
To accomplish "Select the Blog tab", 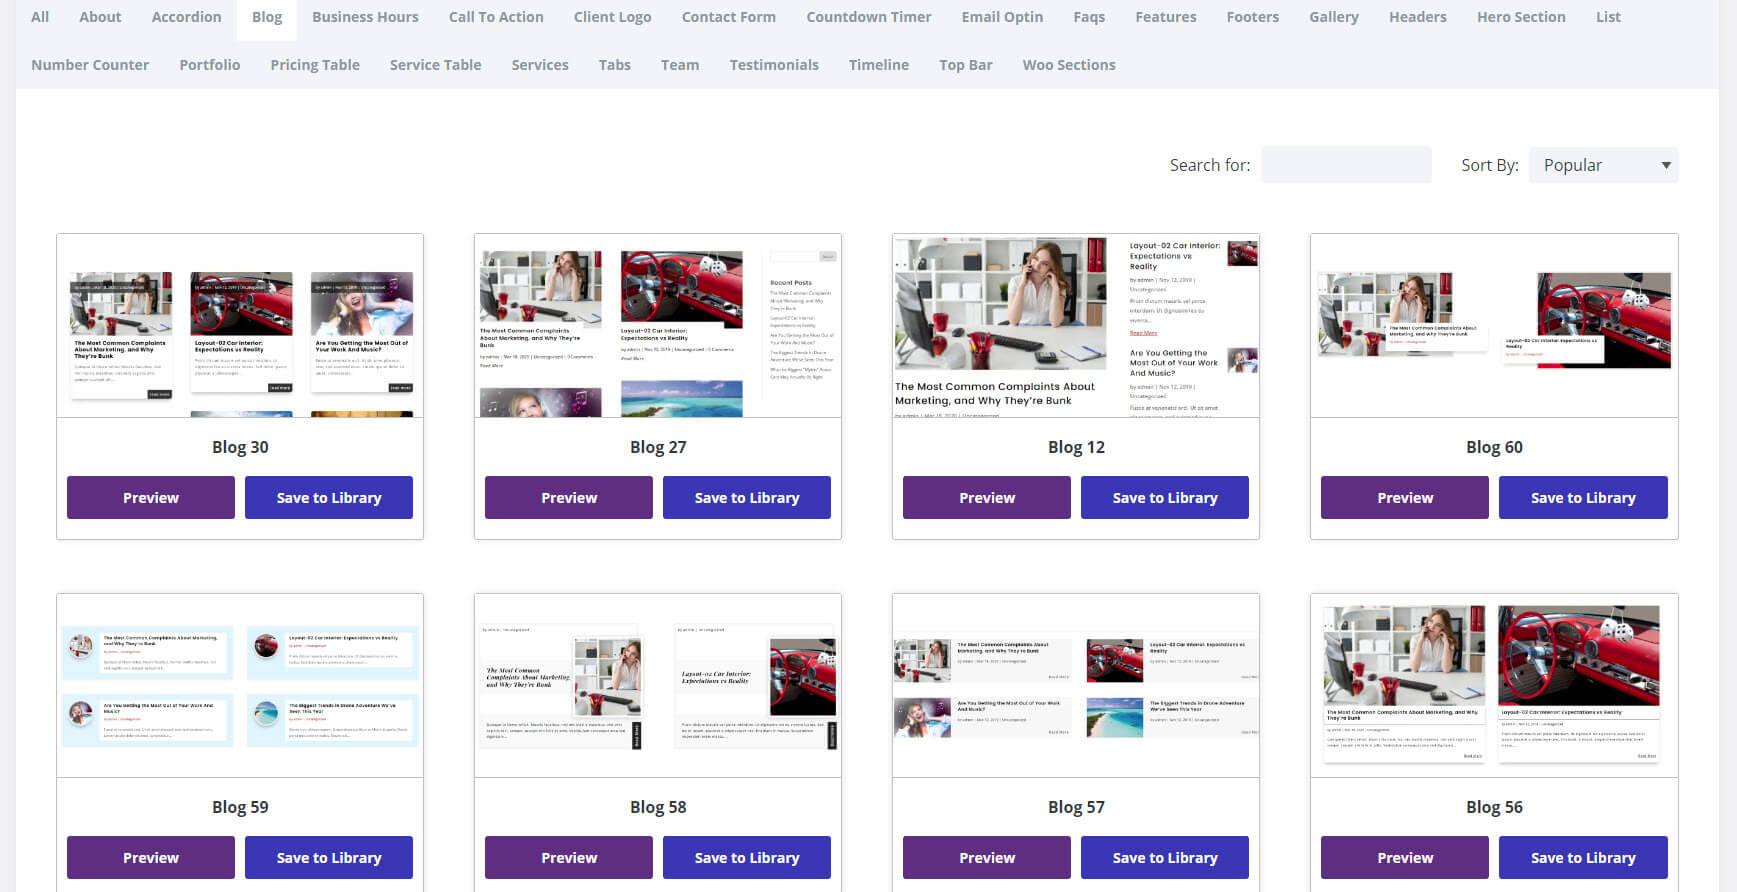I will (267, 17).
